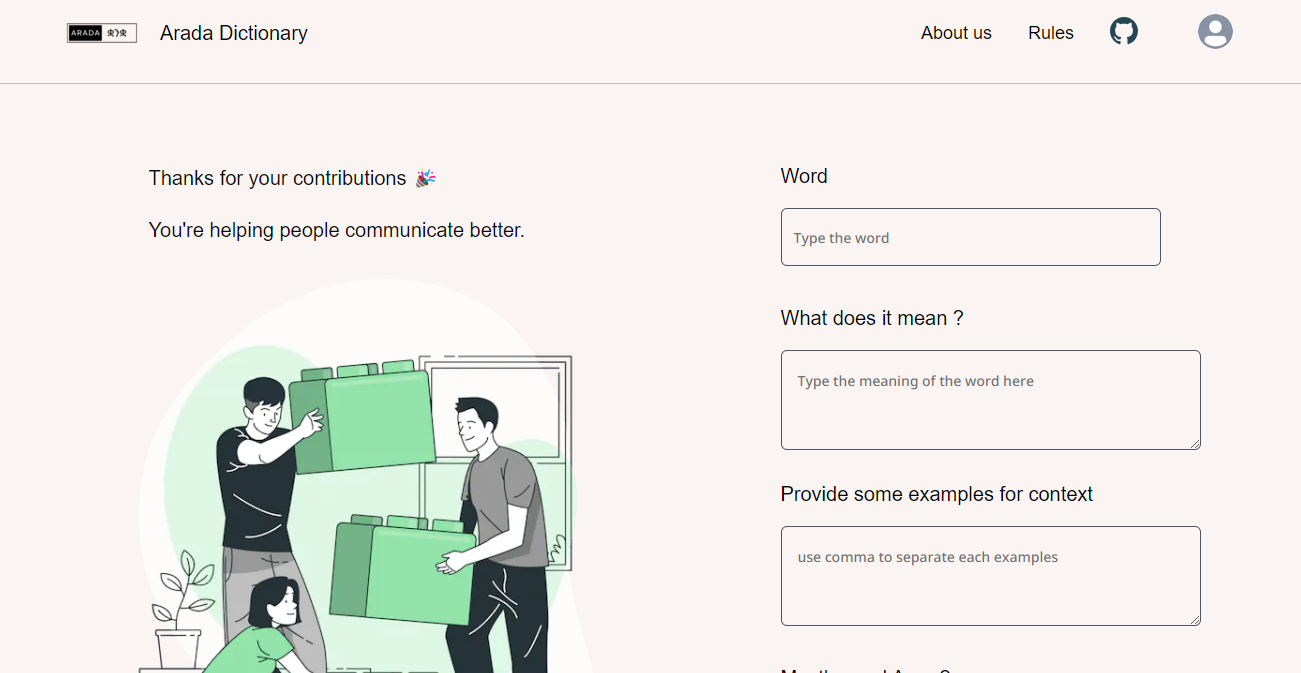Click "You're helping people communicate better" text
Viewport: 1301px width, 673px height.
336,230
